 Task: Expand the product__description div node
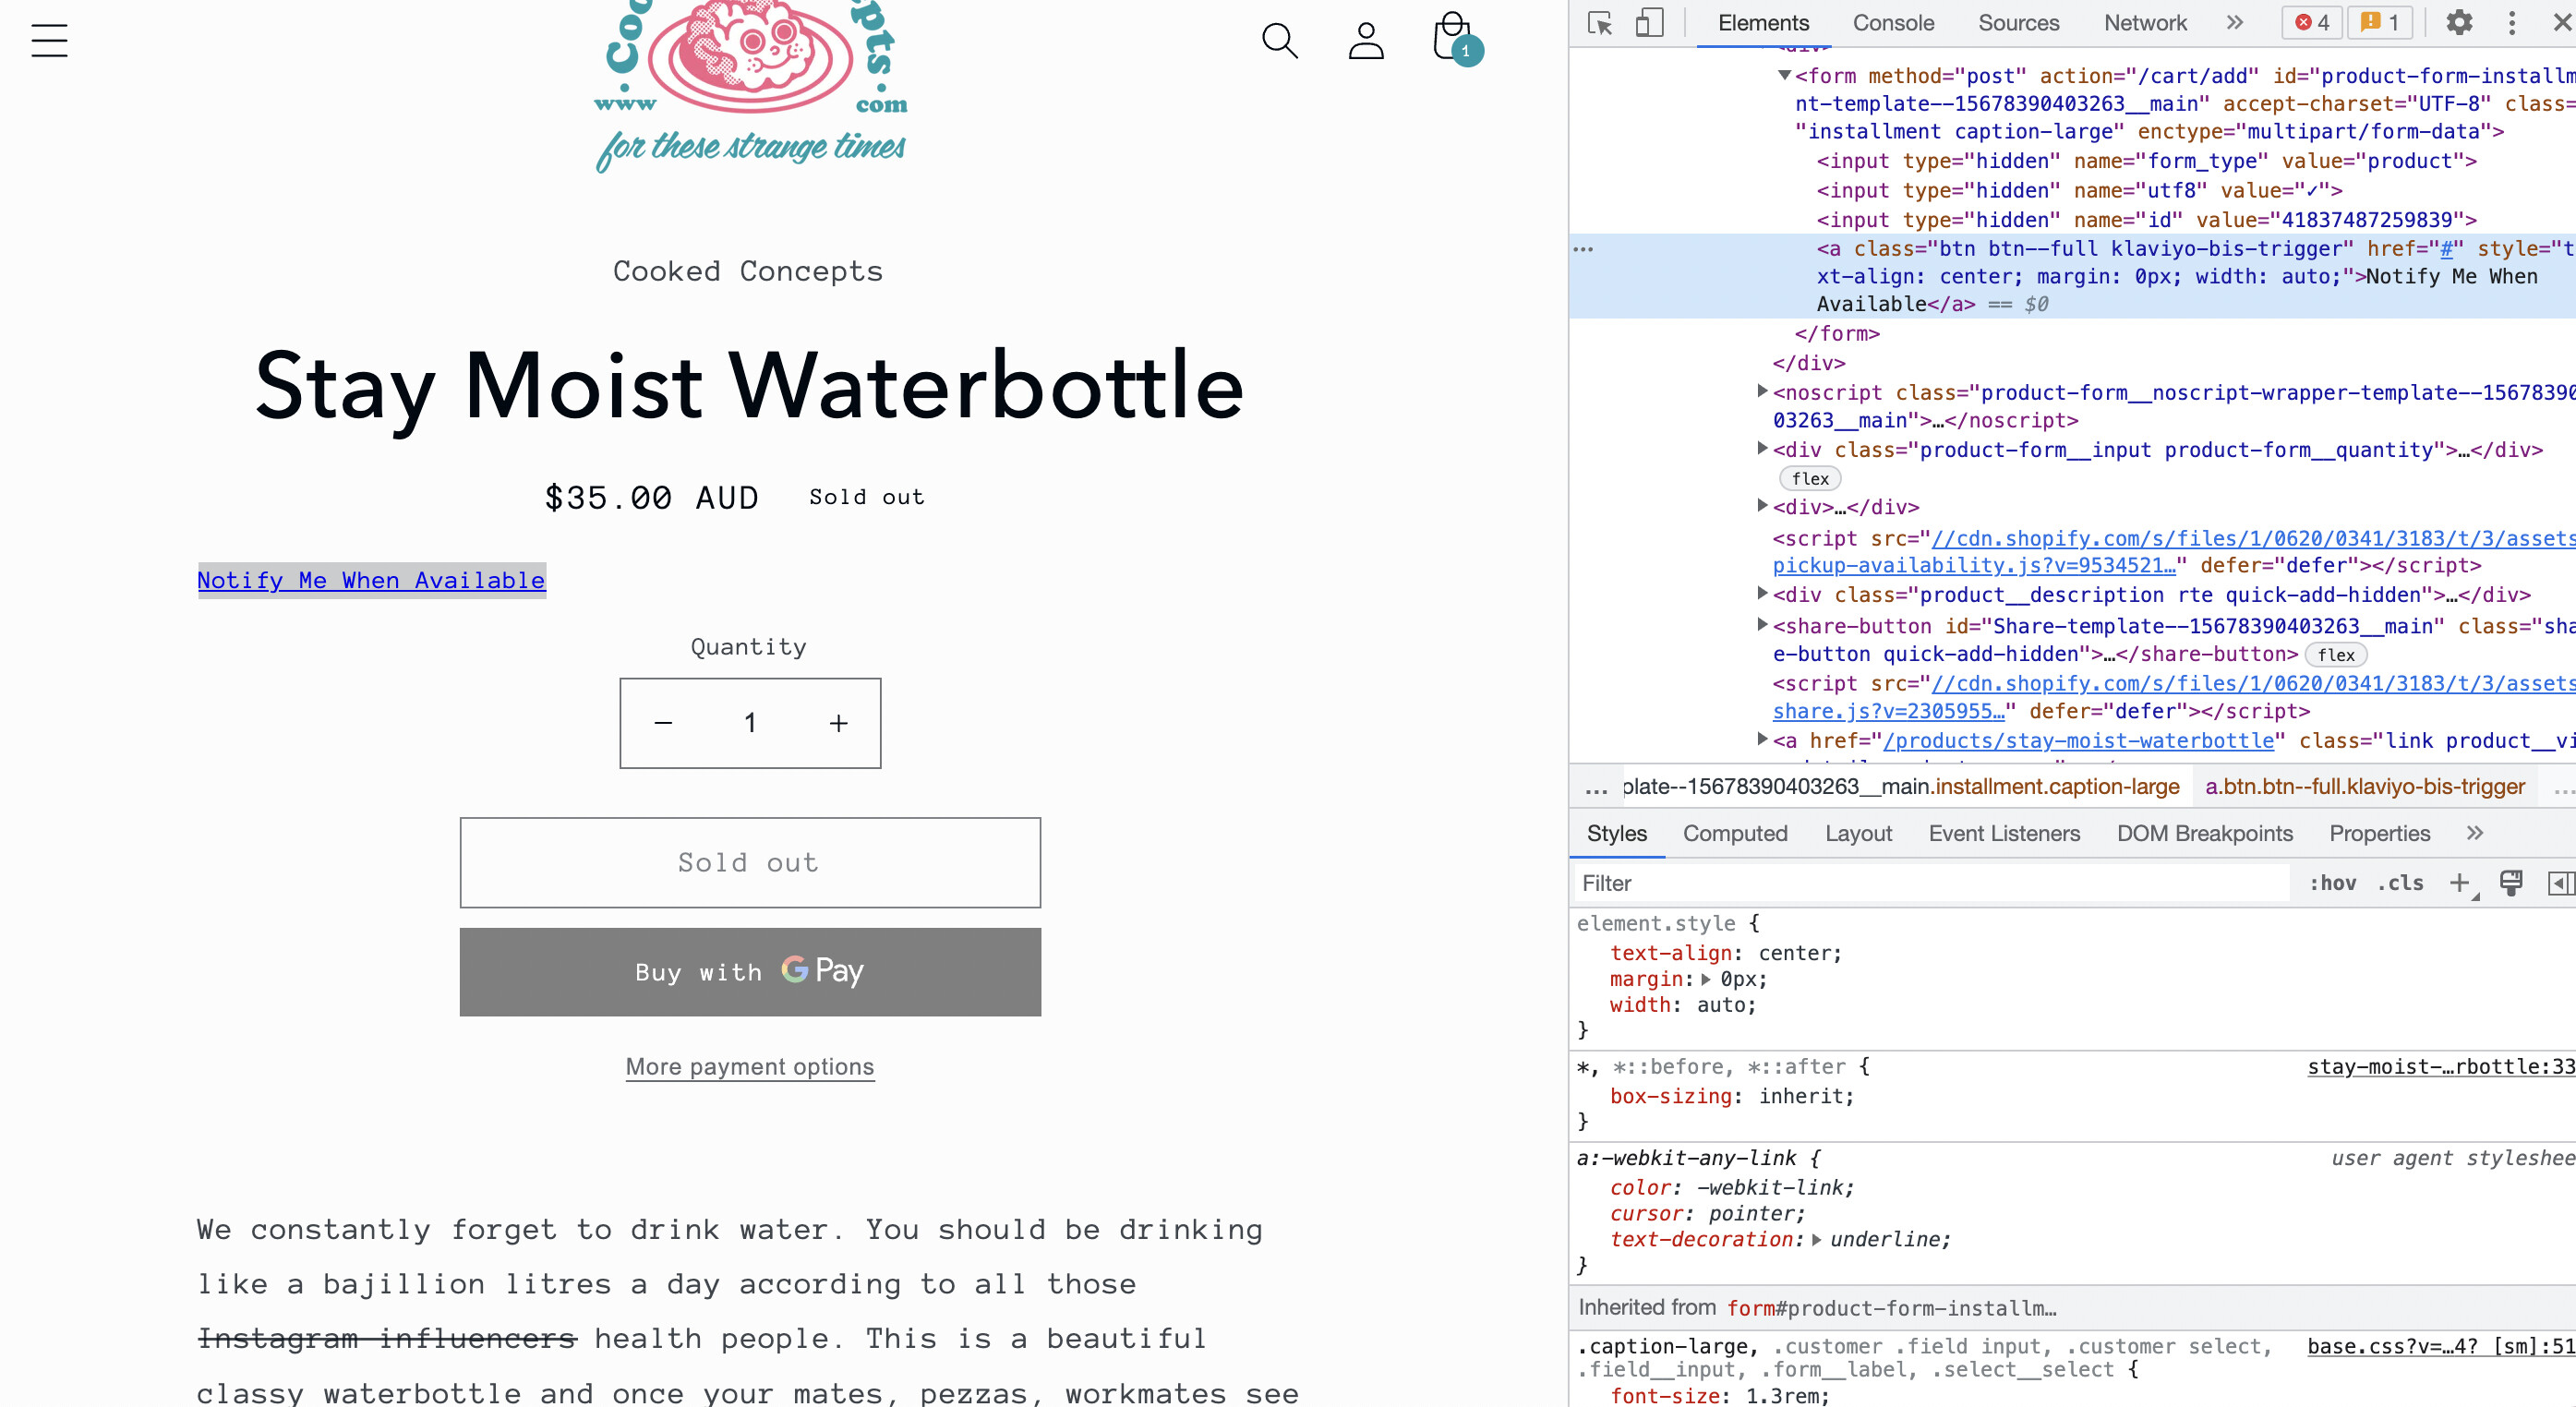(x=1763, y=594)
